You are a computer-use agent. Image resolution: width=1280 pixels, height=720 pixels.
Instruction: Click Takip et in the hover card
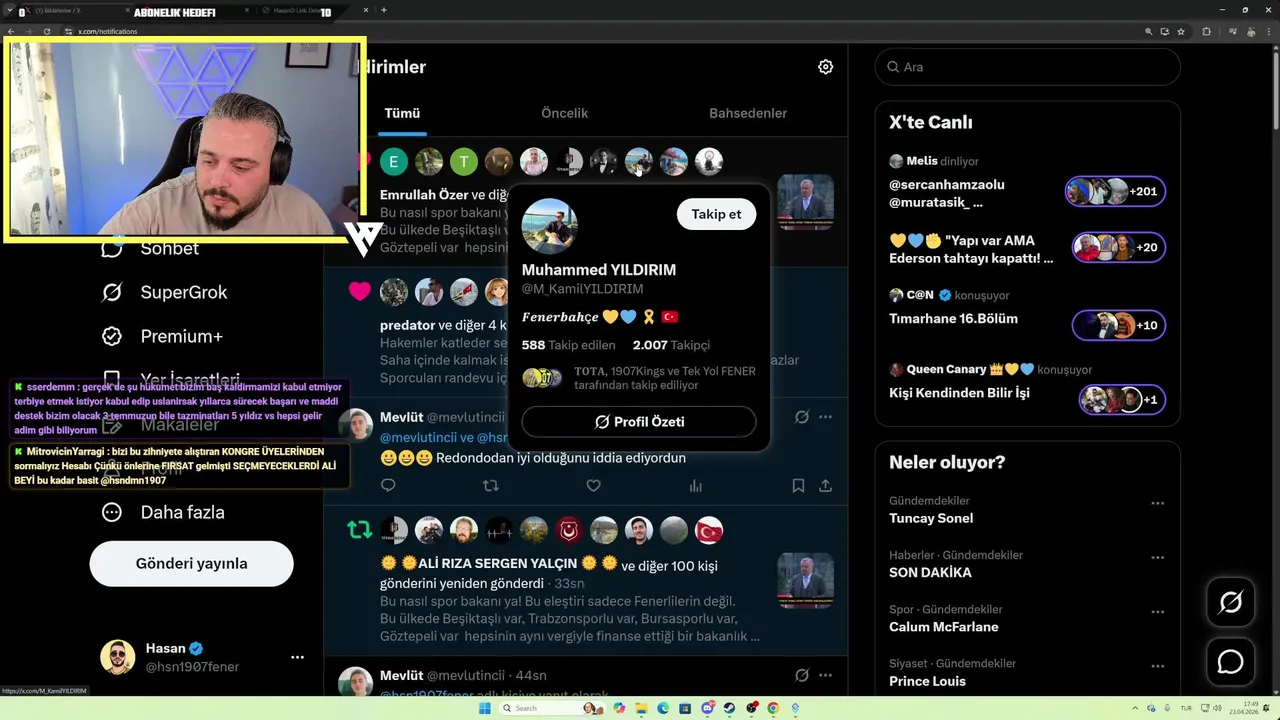click(716, 214)
